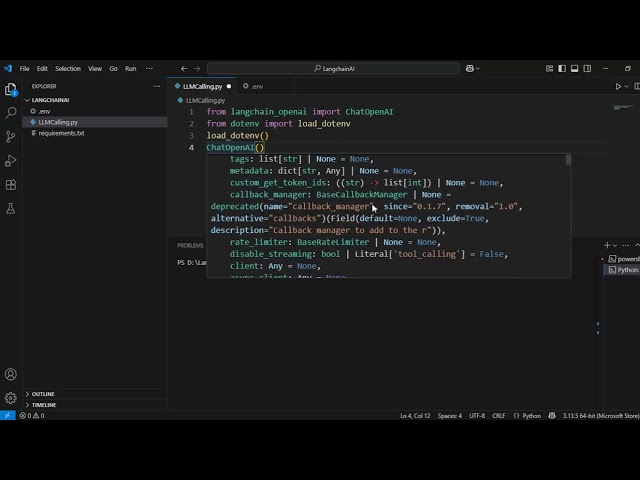Select interpreter 3.13.5 64-bit
The height and width of the screenshot is (480, 640).
[x=601, y=416]
